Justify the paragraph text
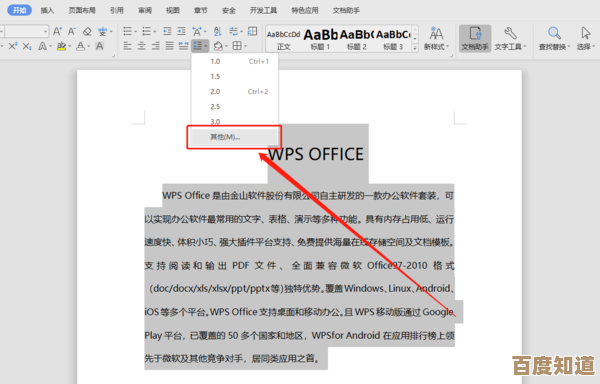Image resolution: width=600 pixels, height=384 pixels. 170,46
